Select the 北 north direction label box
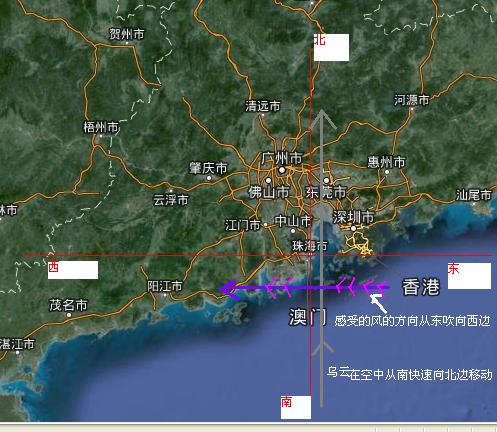The width and height of the screenshot is (497, 432). pos(331,47)
